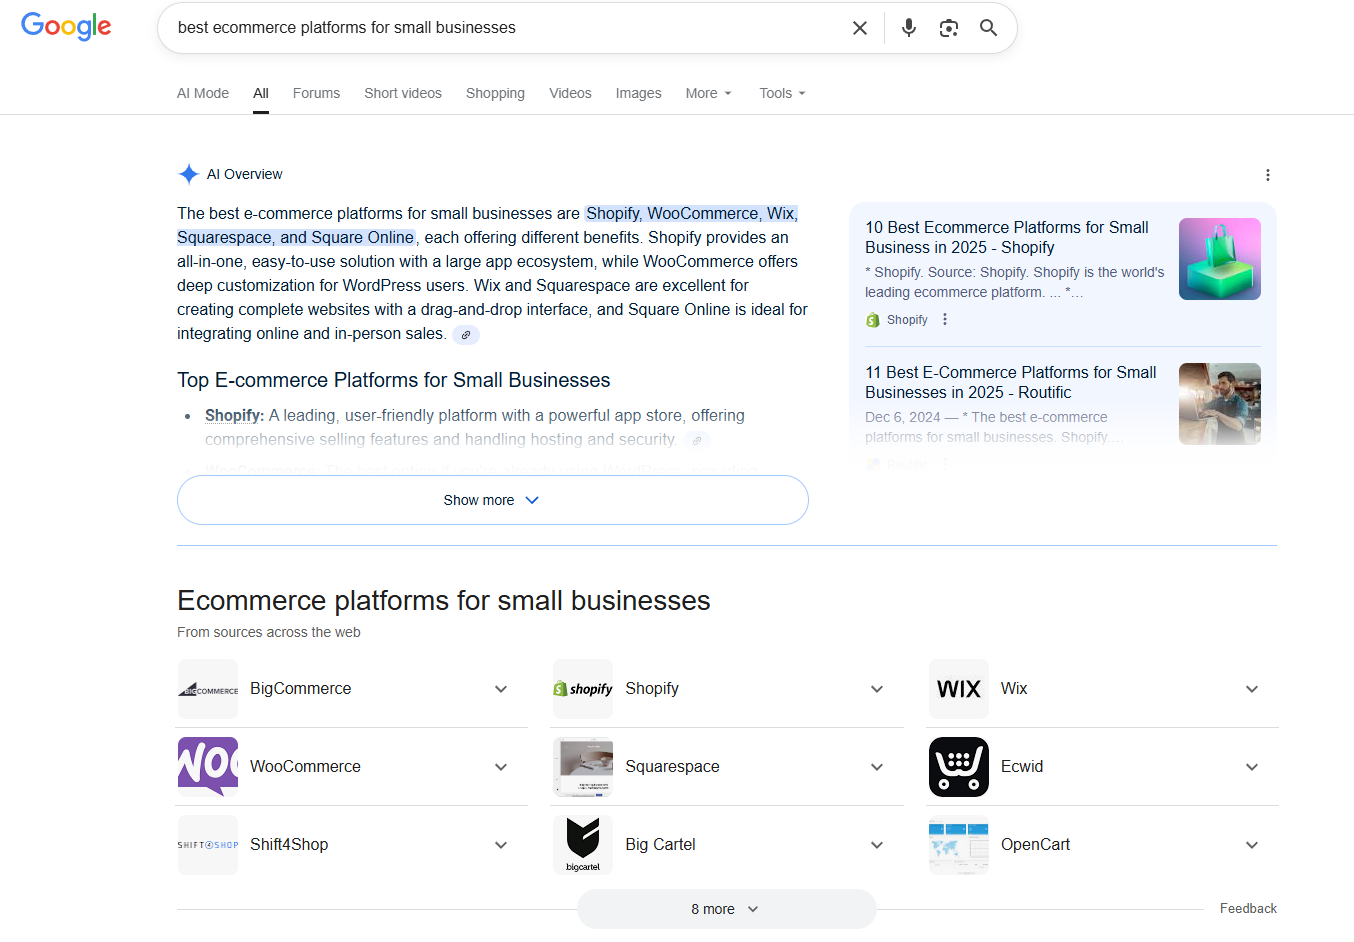The height and width of the screenshot is (942, 1354).
Task: Click the Shopify logo thumbnail
Action: 583,689
